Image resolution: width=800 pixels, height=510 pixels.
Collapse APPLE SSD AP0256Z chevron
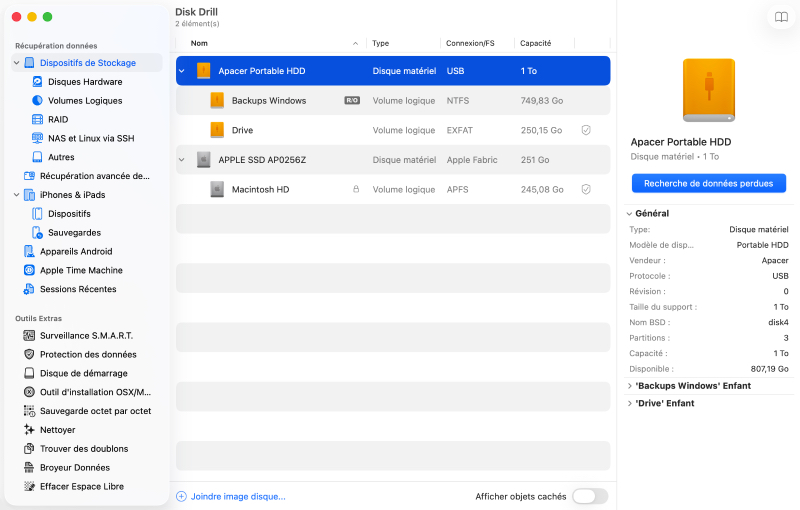click(182, 160)
